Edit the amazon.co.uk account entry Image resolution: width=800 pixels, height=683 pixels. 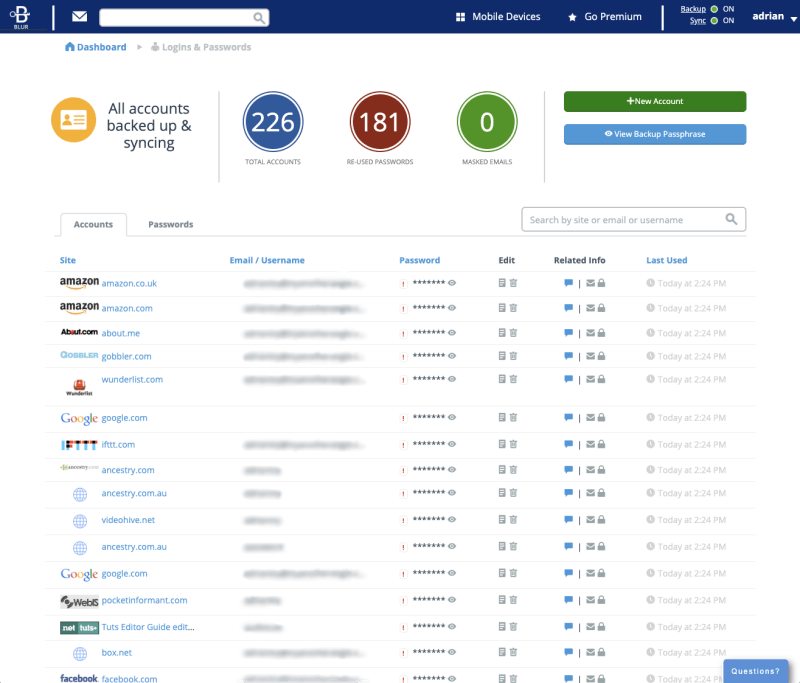click(502, 283)
